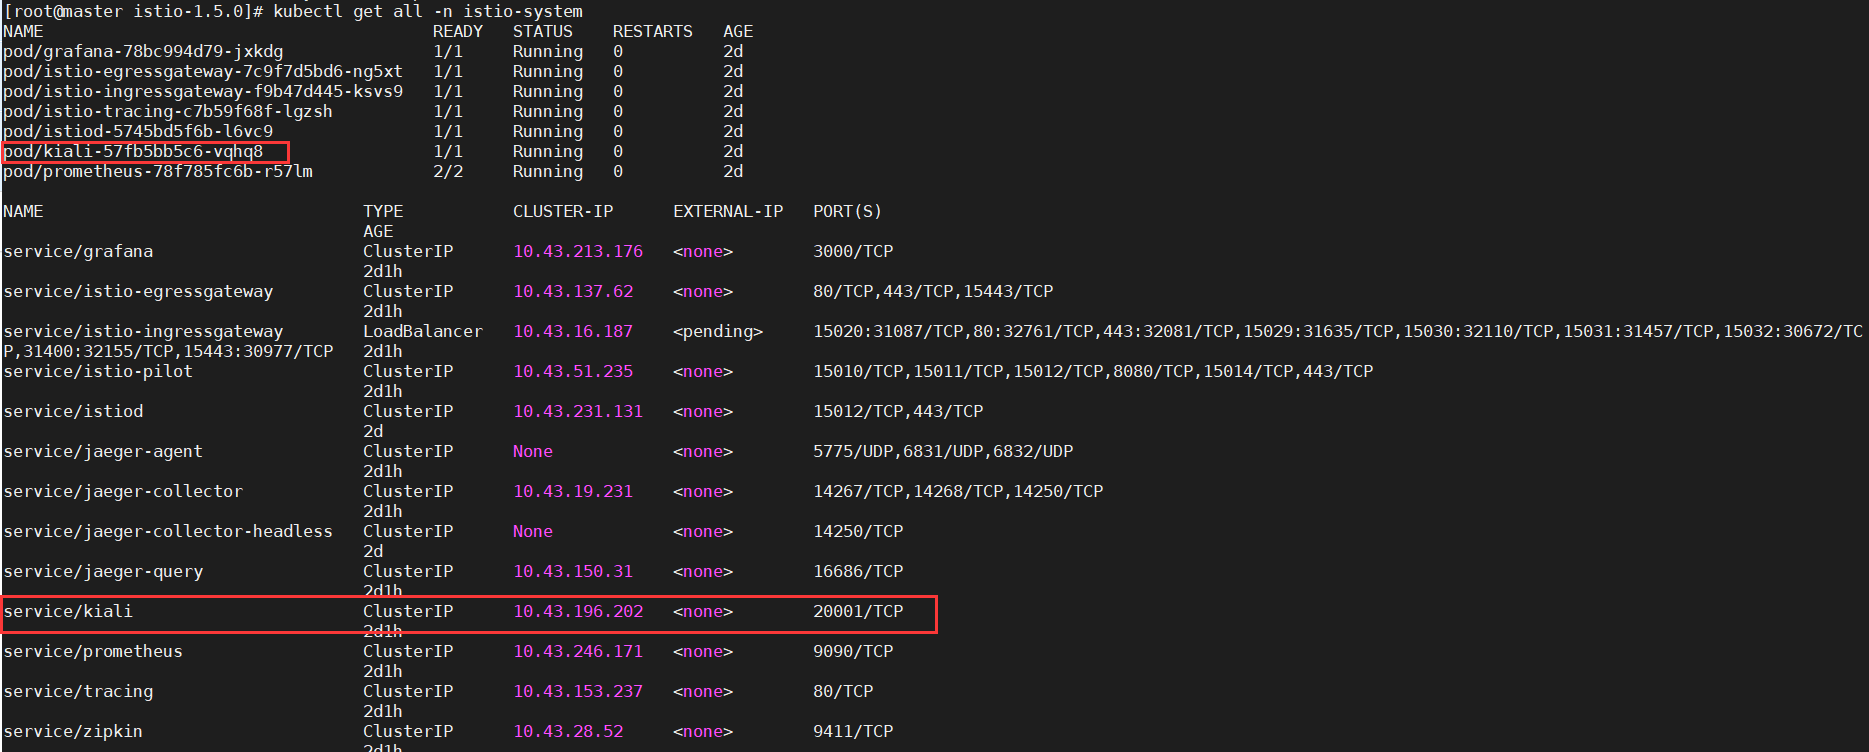This screenshot has width=1869, height=752.
Task: Click service/istiod name
Action: click(73, 412)
